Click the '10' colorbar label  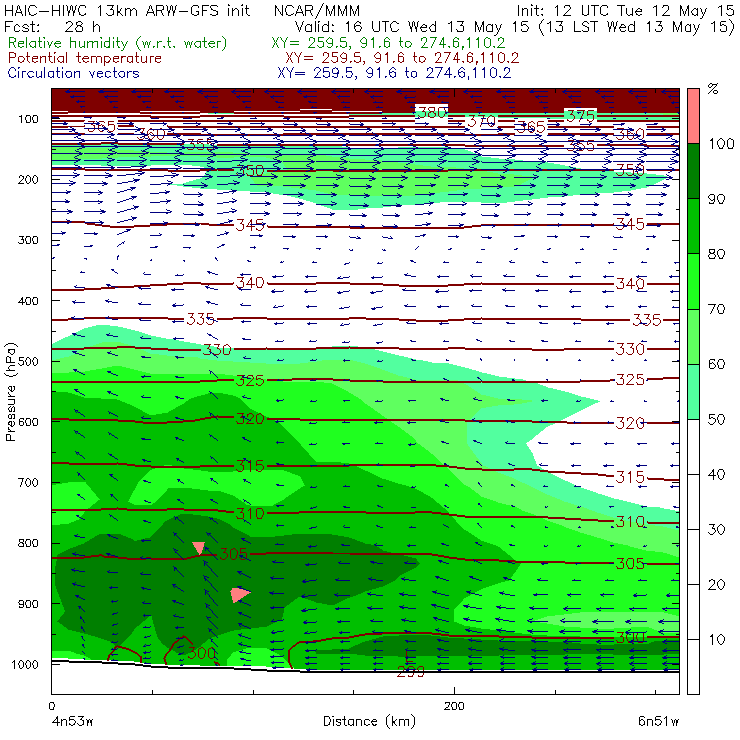[716, 639]
